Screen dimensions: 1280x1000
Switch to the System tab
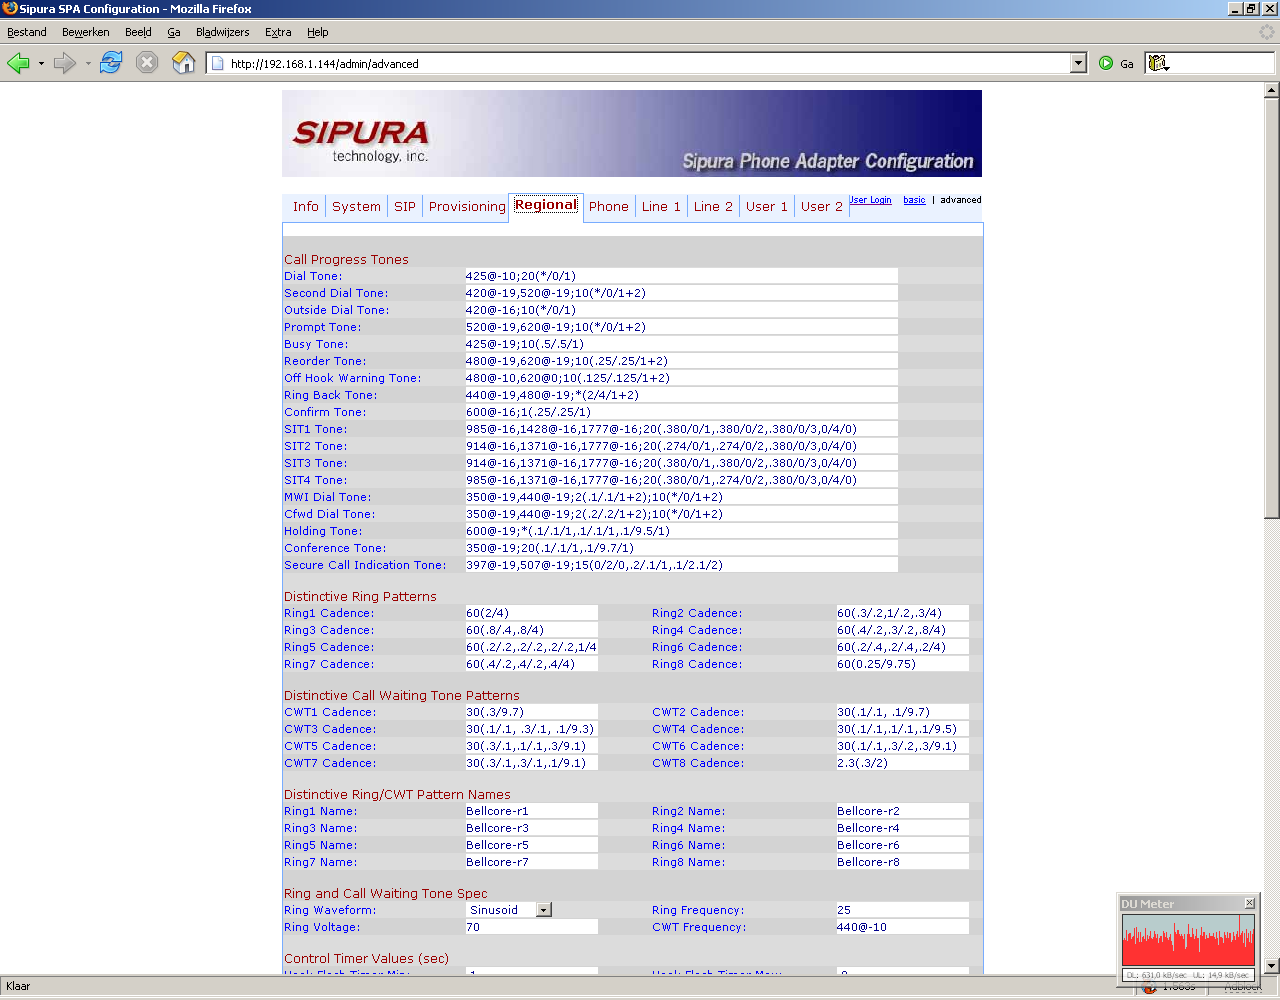[x=356, y=207]
